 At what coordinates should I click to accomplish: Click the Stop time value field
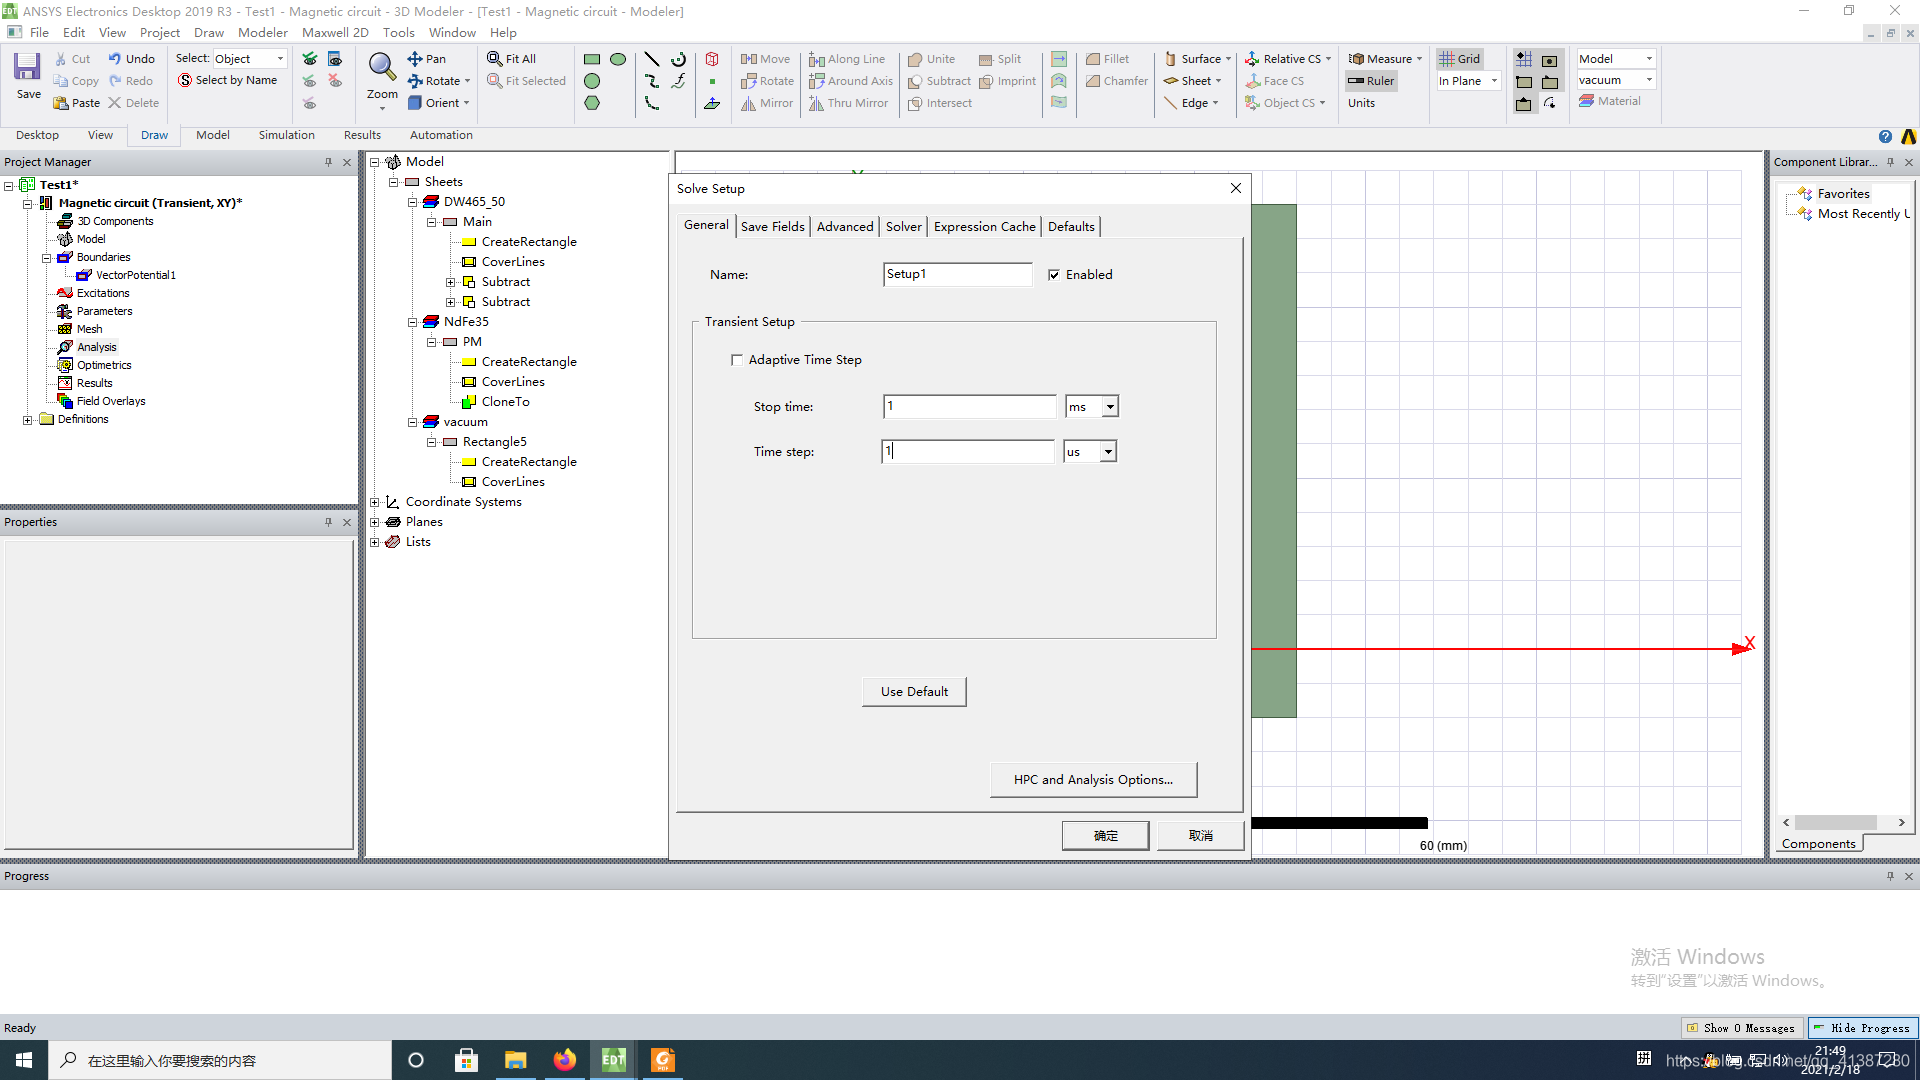point(969,407)
